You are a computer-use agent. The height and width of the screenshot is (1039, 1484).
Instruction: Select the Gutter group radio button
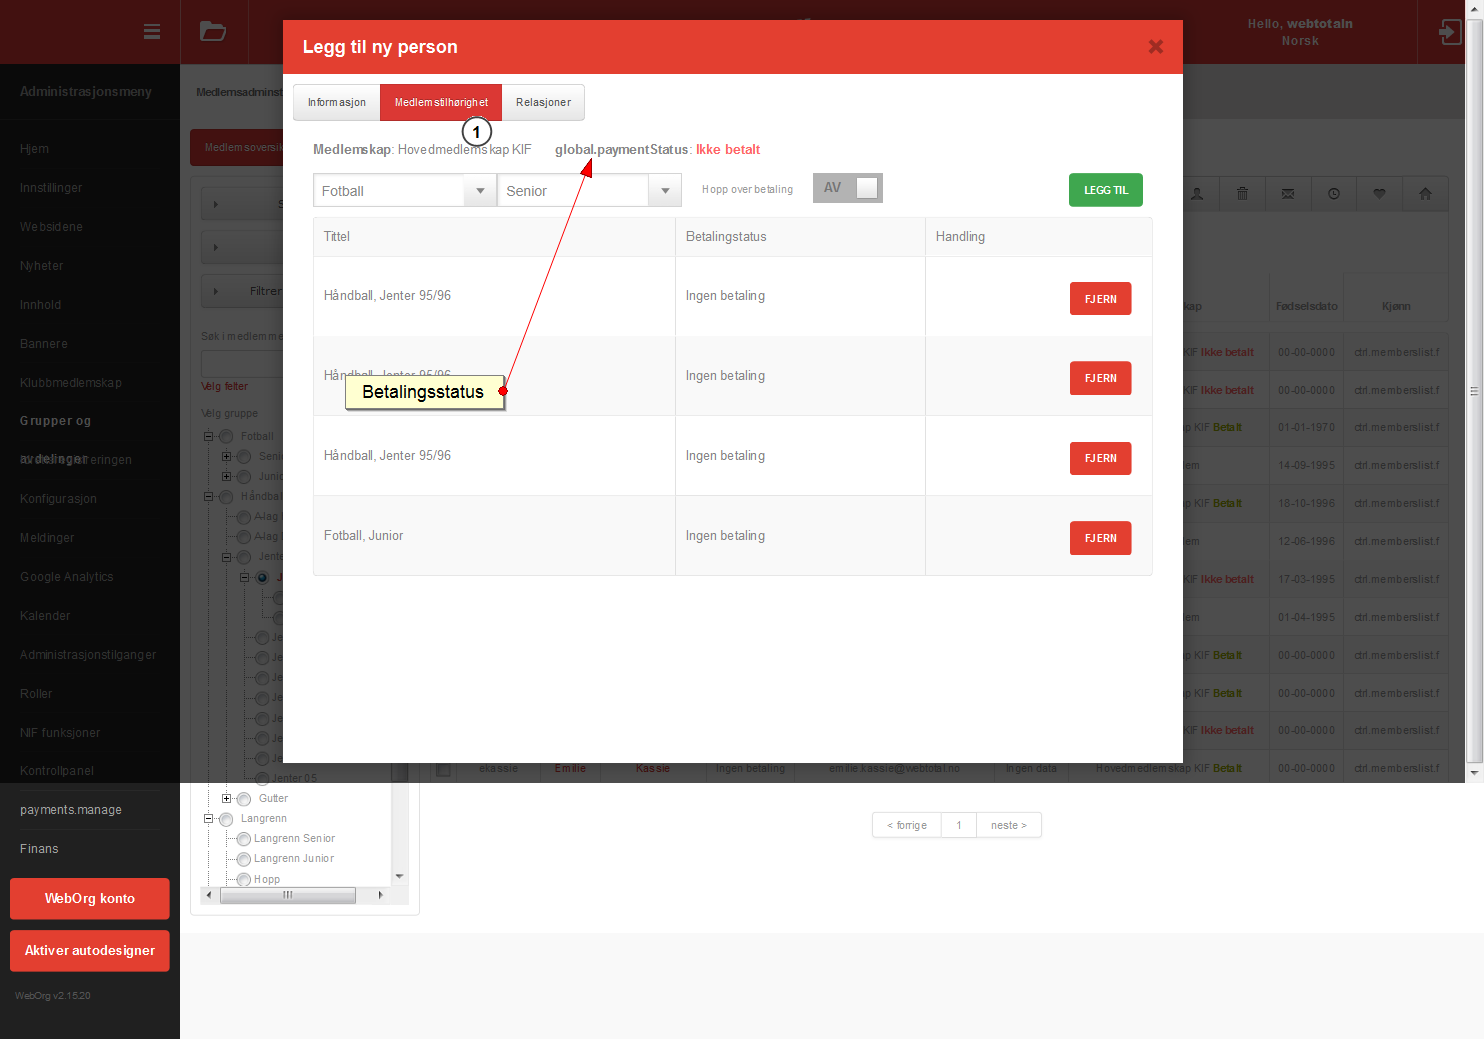tap(244, 799)
